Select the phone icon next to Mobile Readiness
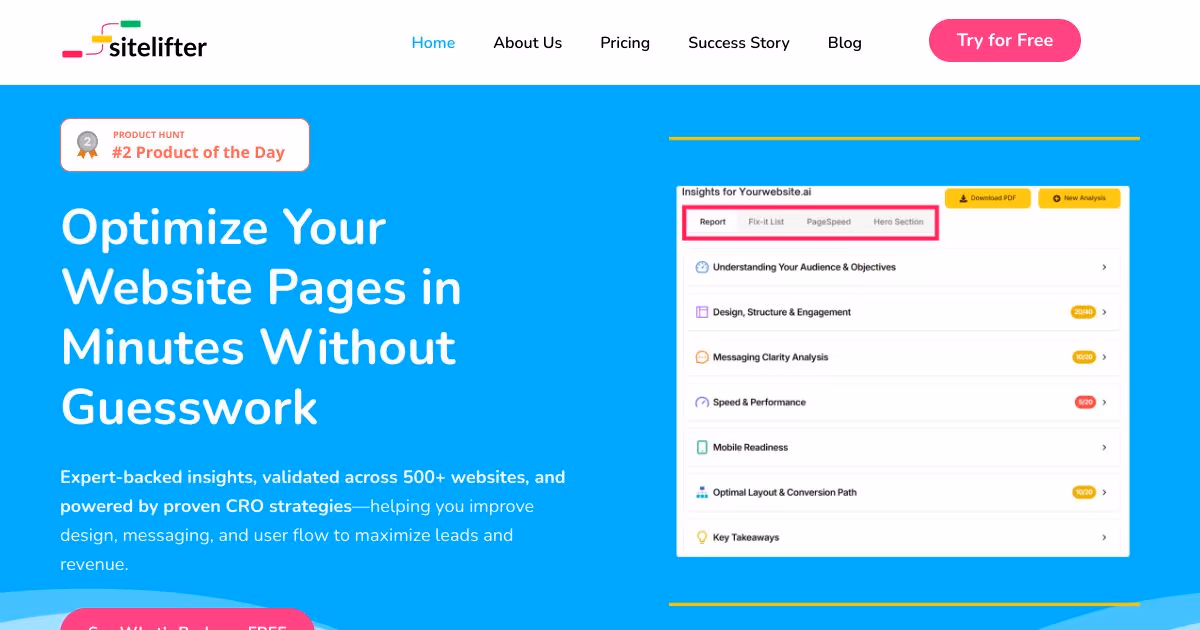1200x630 pixels. 701,447
